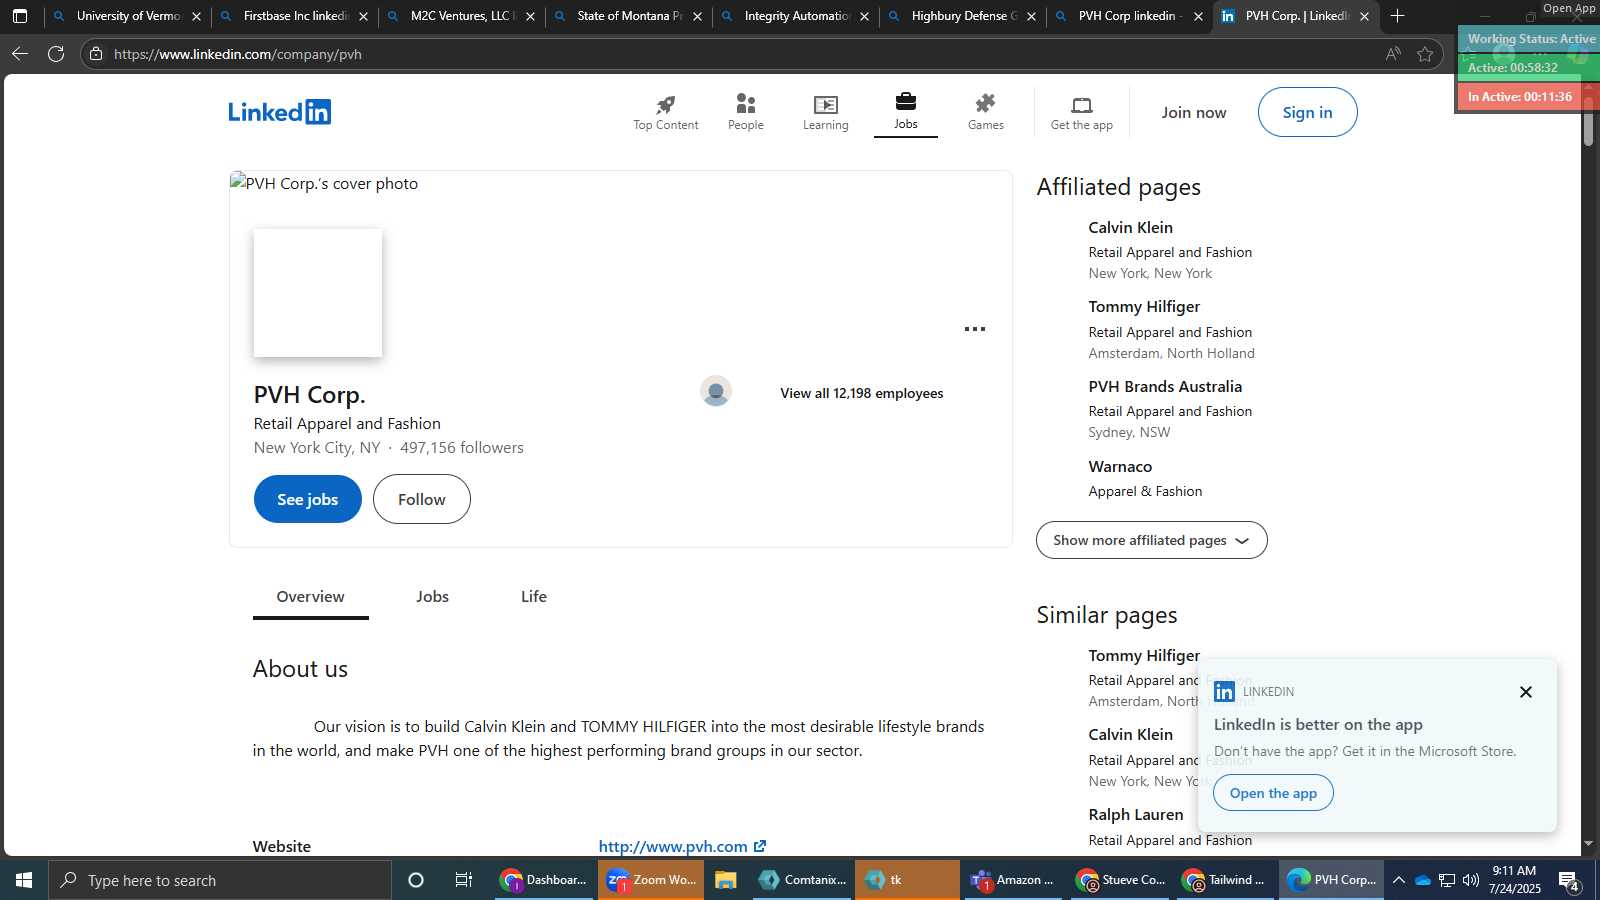Click the Open the app button
Viewport: 1600px width, 900px height.
click(x=1273, y=793)
